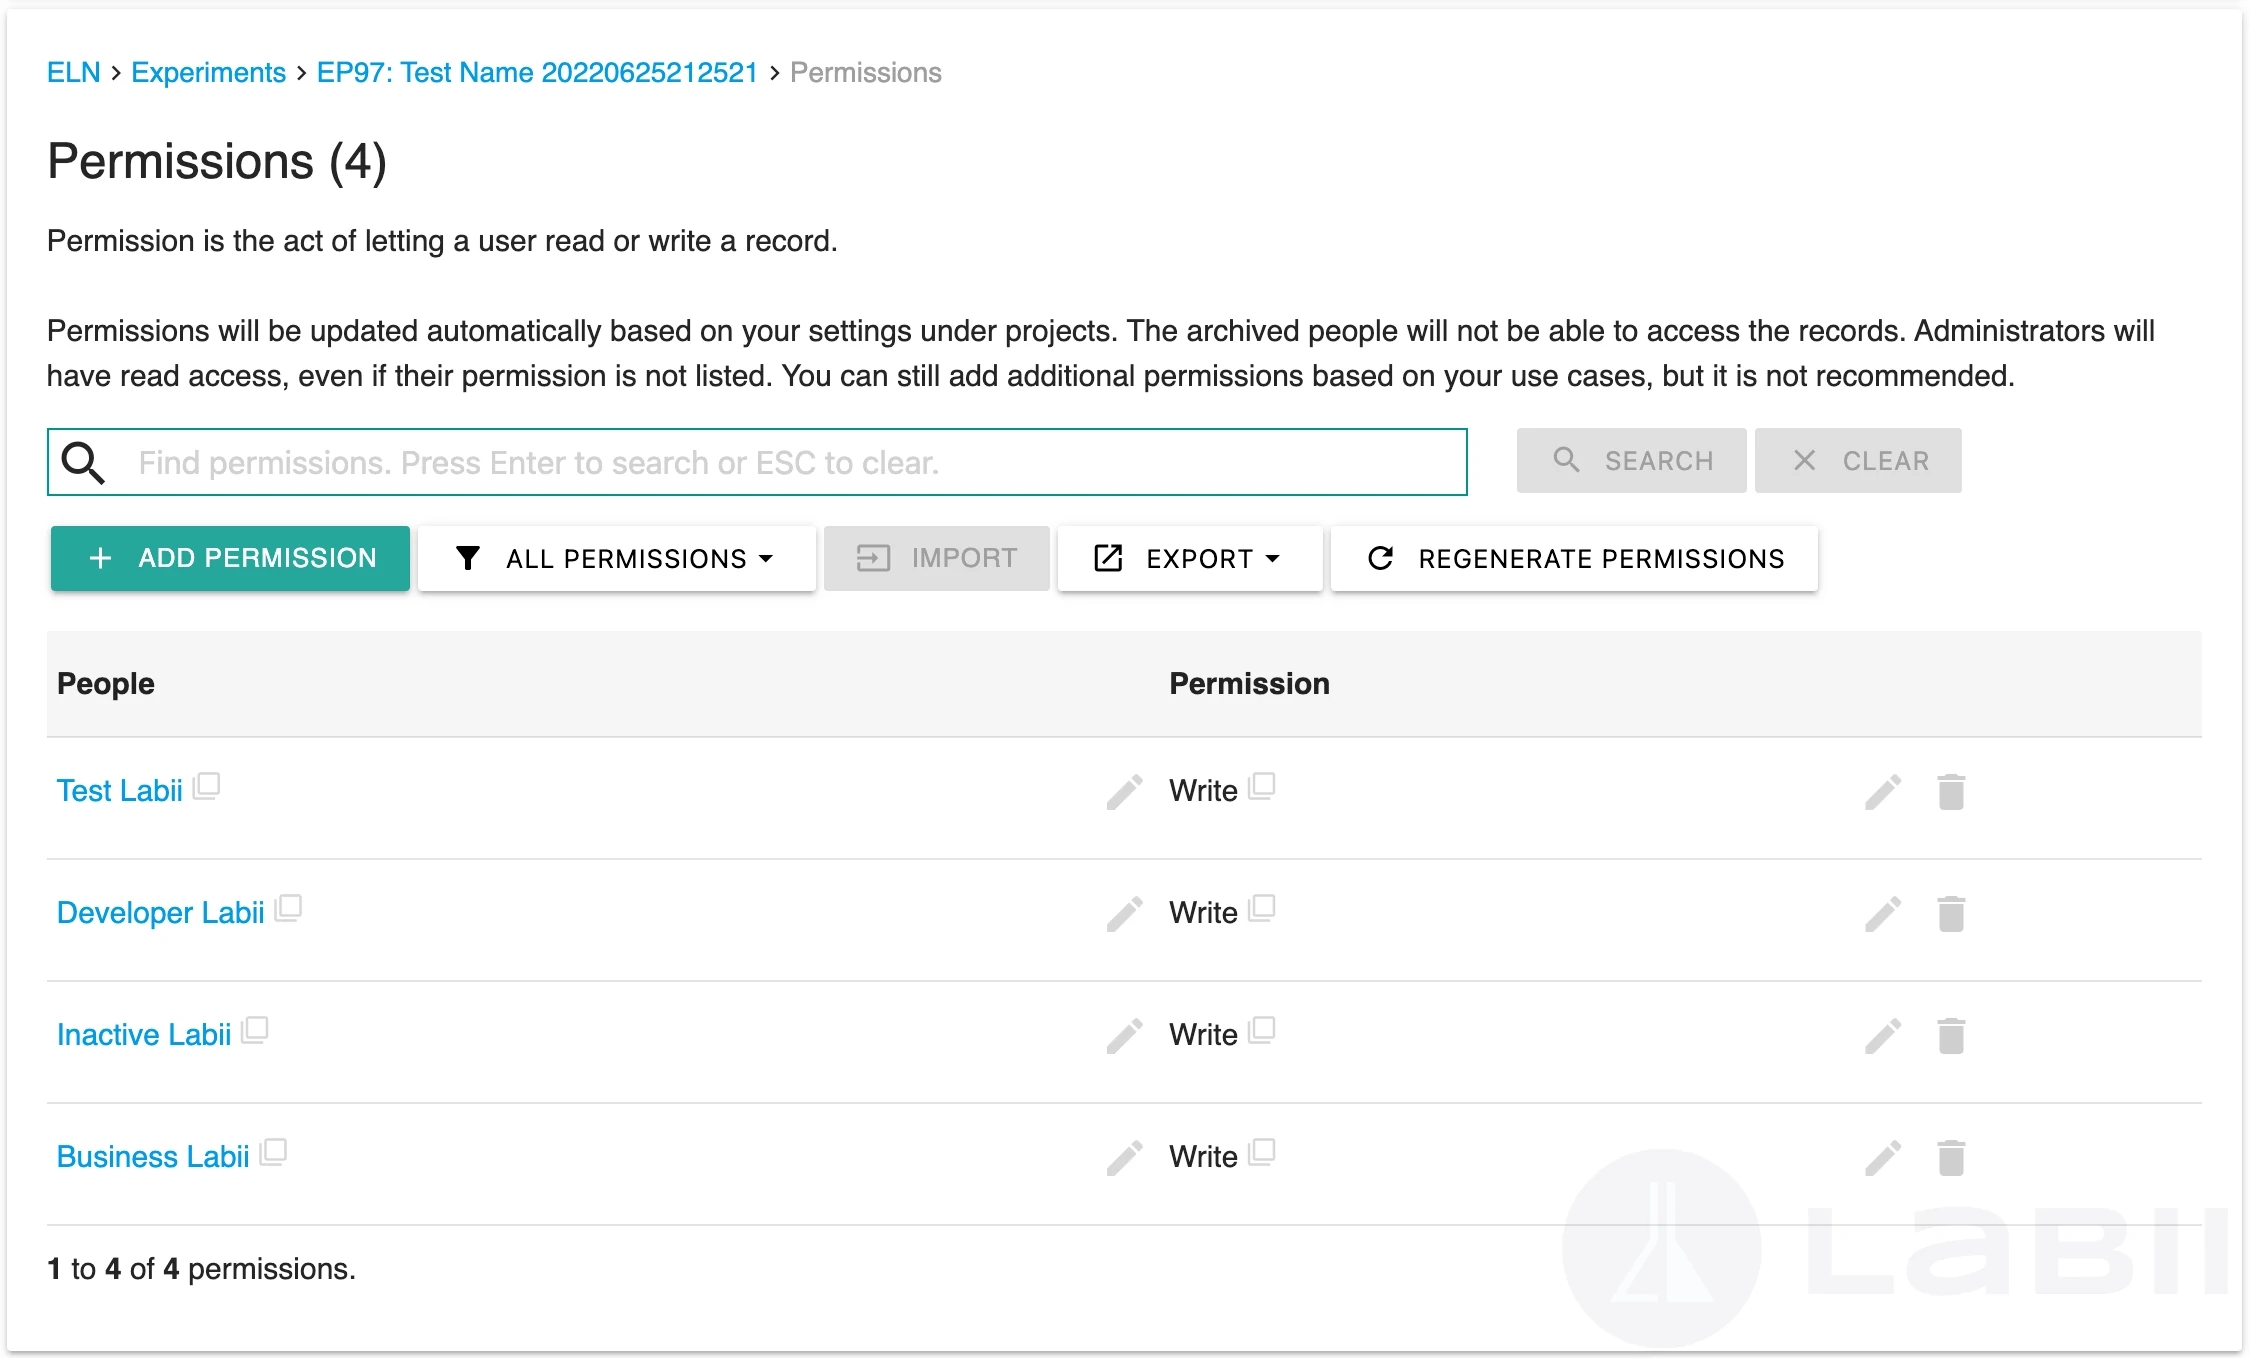Click the Add Permission button
The image size is (2250, 1358).
point(230,558)
